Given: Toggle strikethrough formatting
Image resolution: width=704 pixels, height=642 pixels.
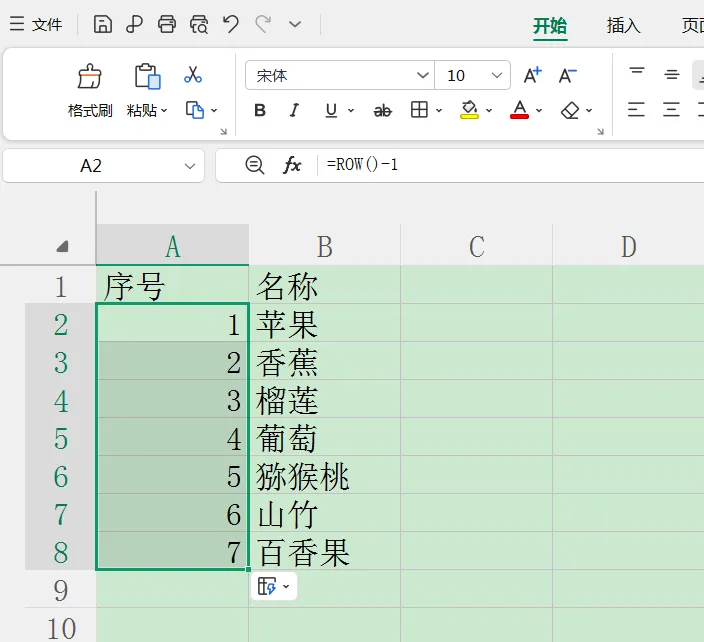Looking at the screenshot, I should (383, 110).
